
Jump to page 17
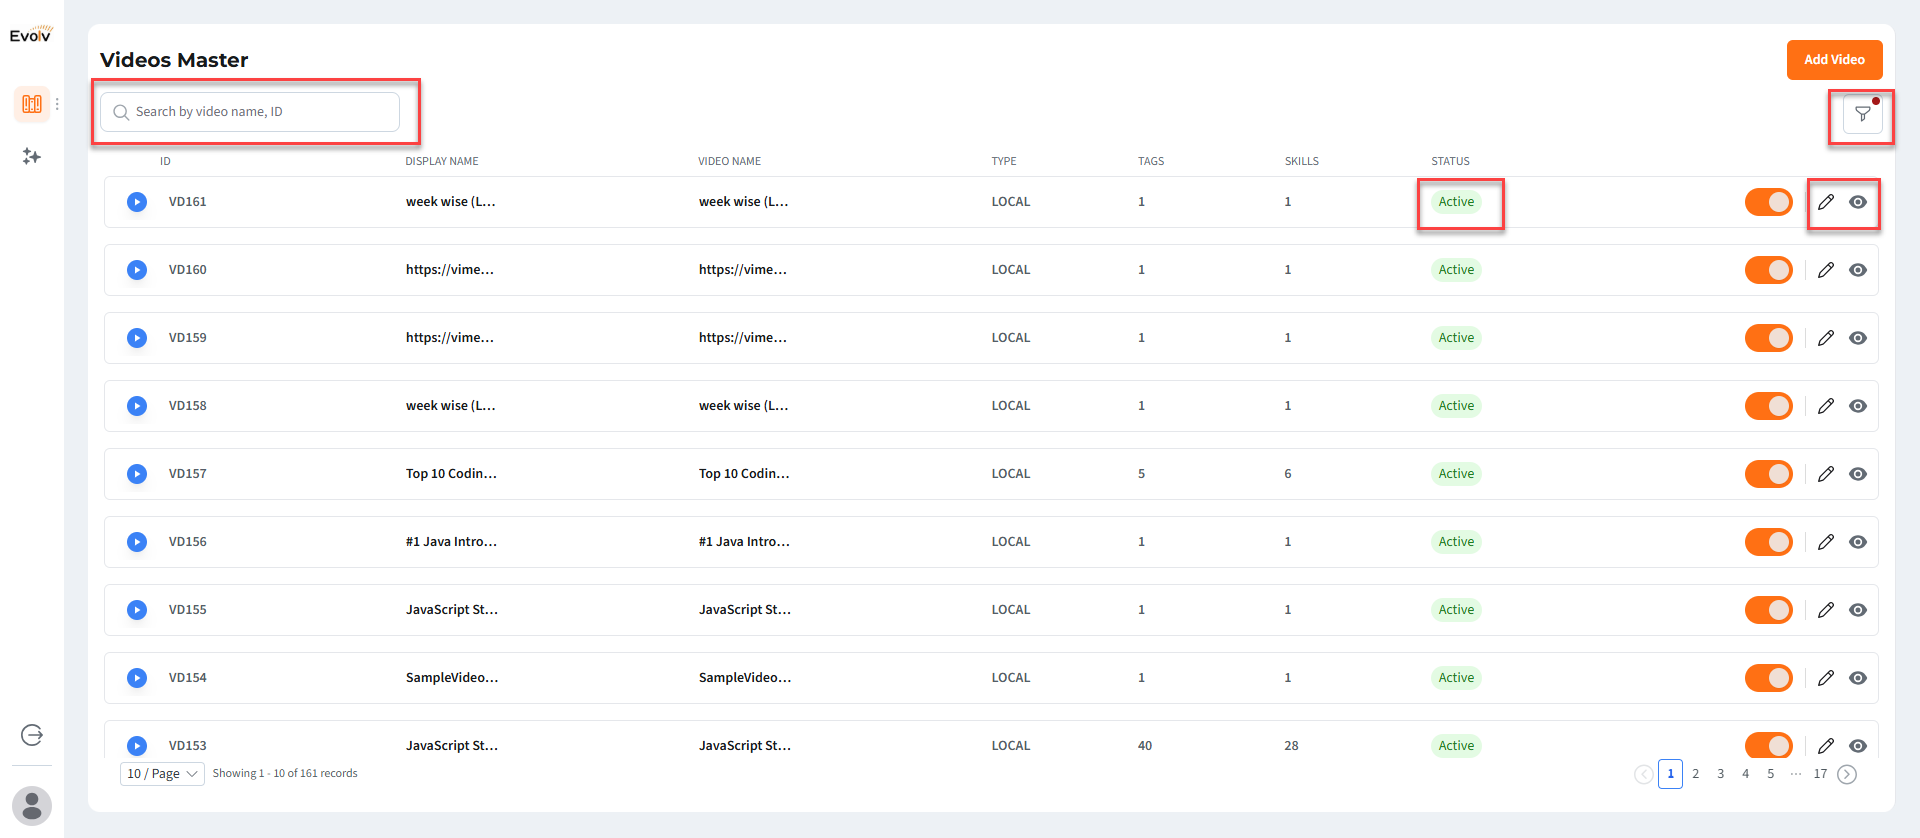click(1820, 774)
